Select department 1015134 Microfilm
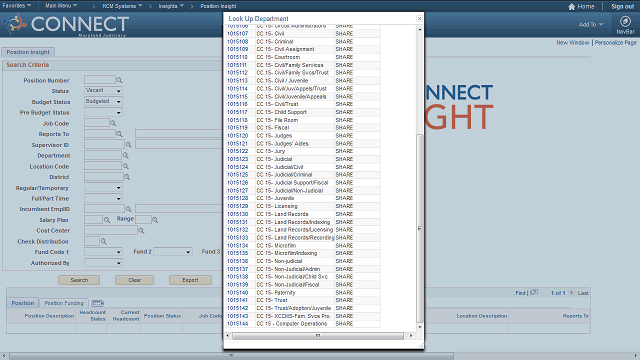The width and height of the screenshot is (640, 360). coord(238,245)
